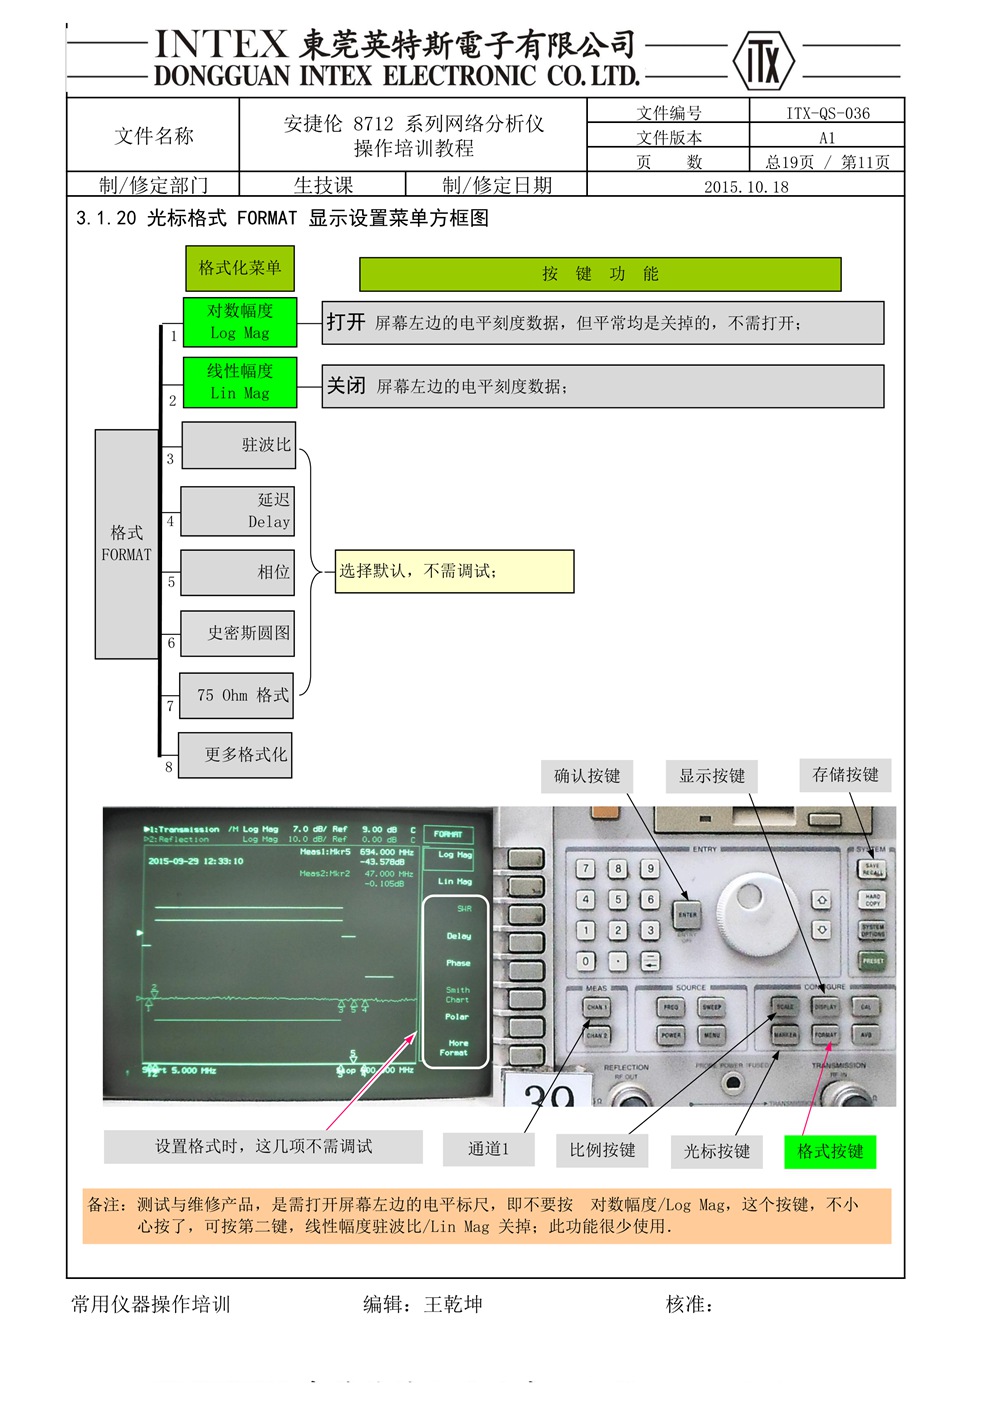
Task: Select Log Mag softkey on analyzer screen
Action: click(455, 855)
